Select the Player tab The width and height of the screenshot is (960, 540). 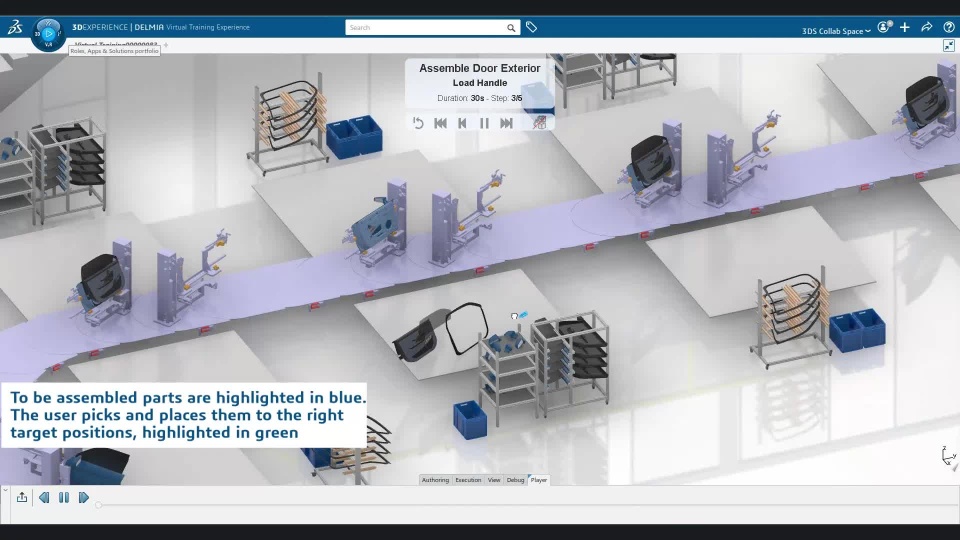[x=539, y=480]
